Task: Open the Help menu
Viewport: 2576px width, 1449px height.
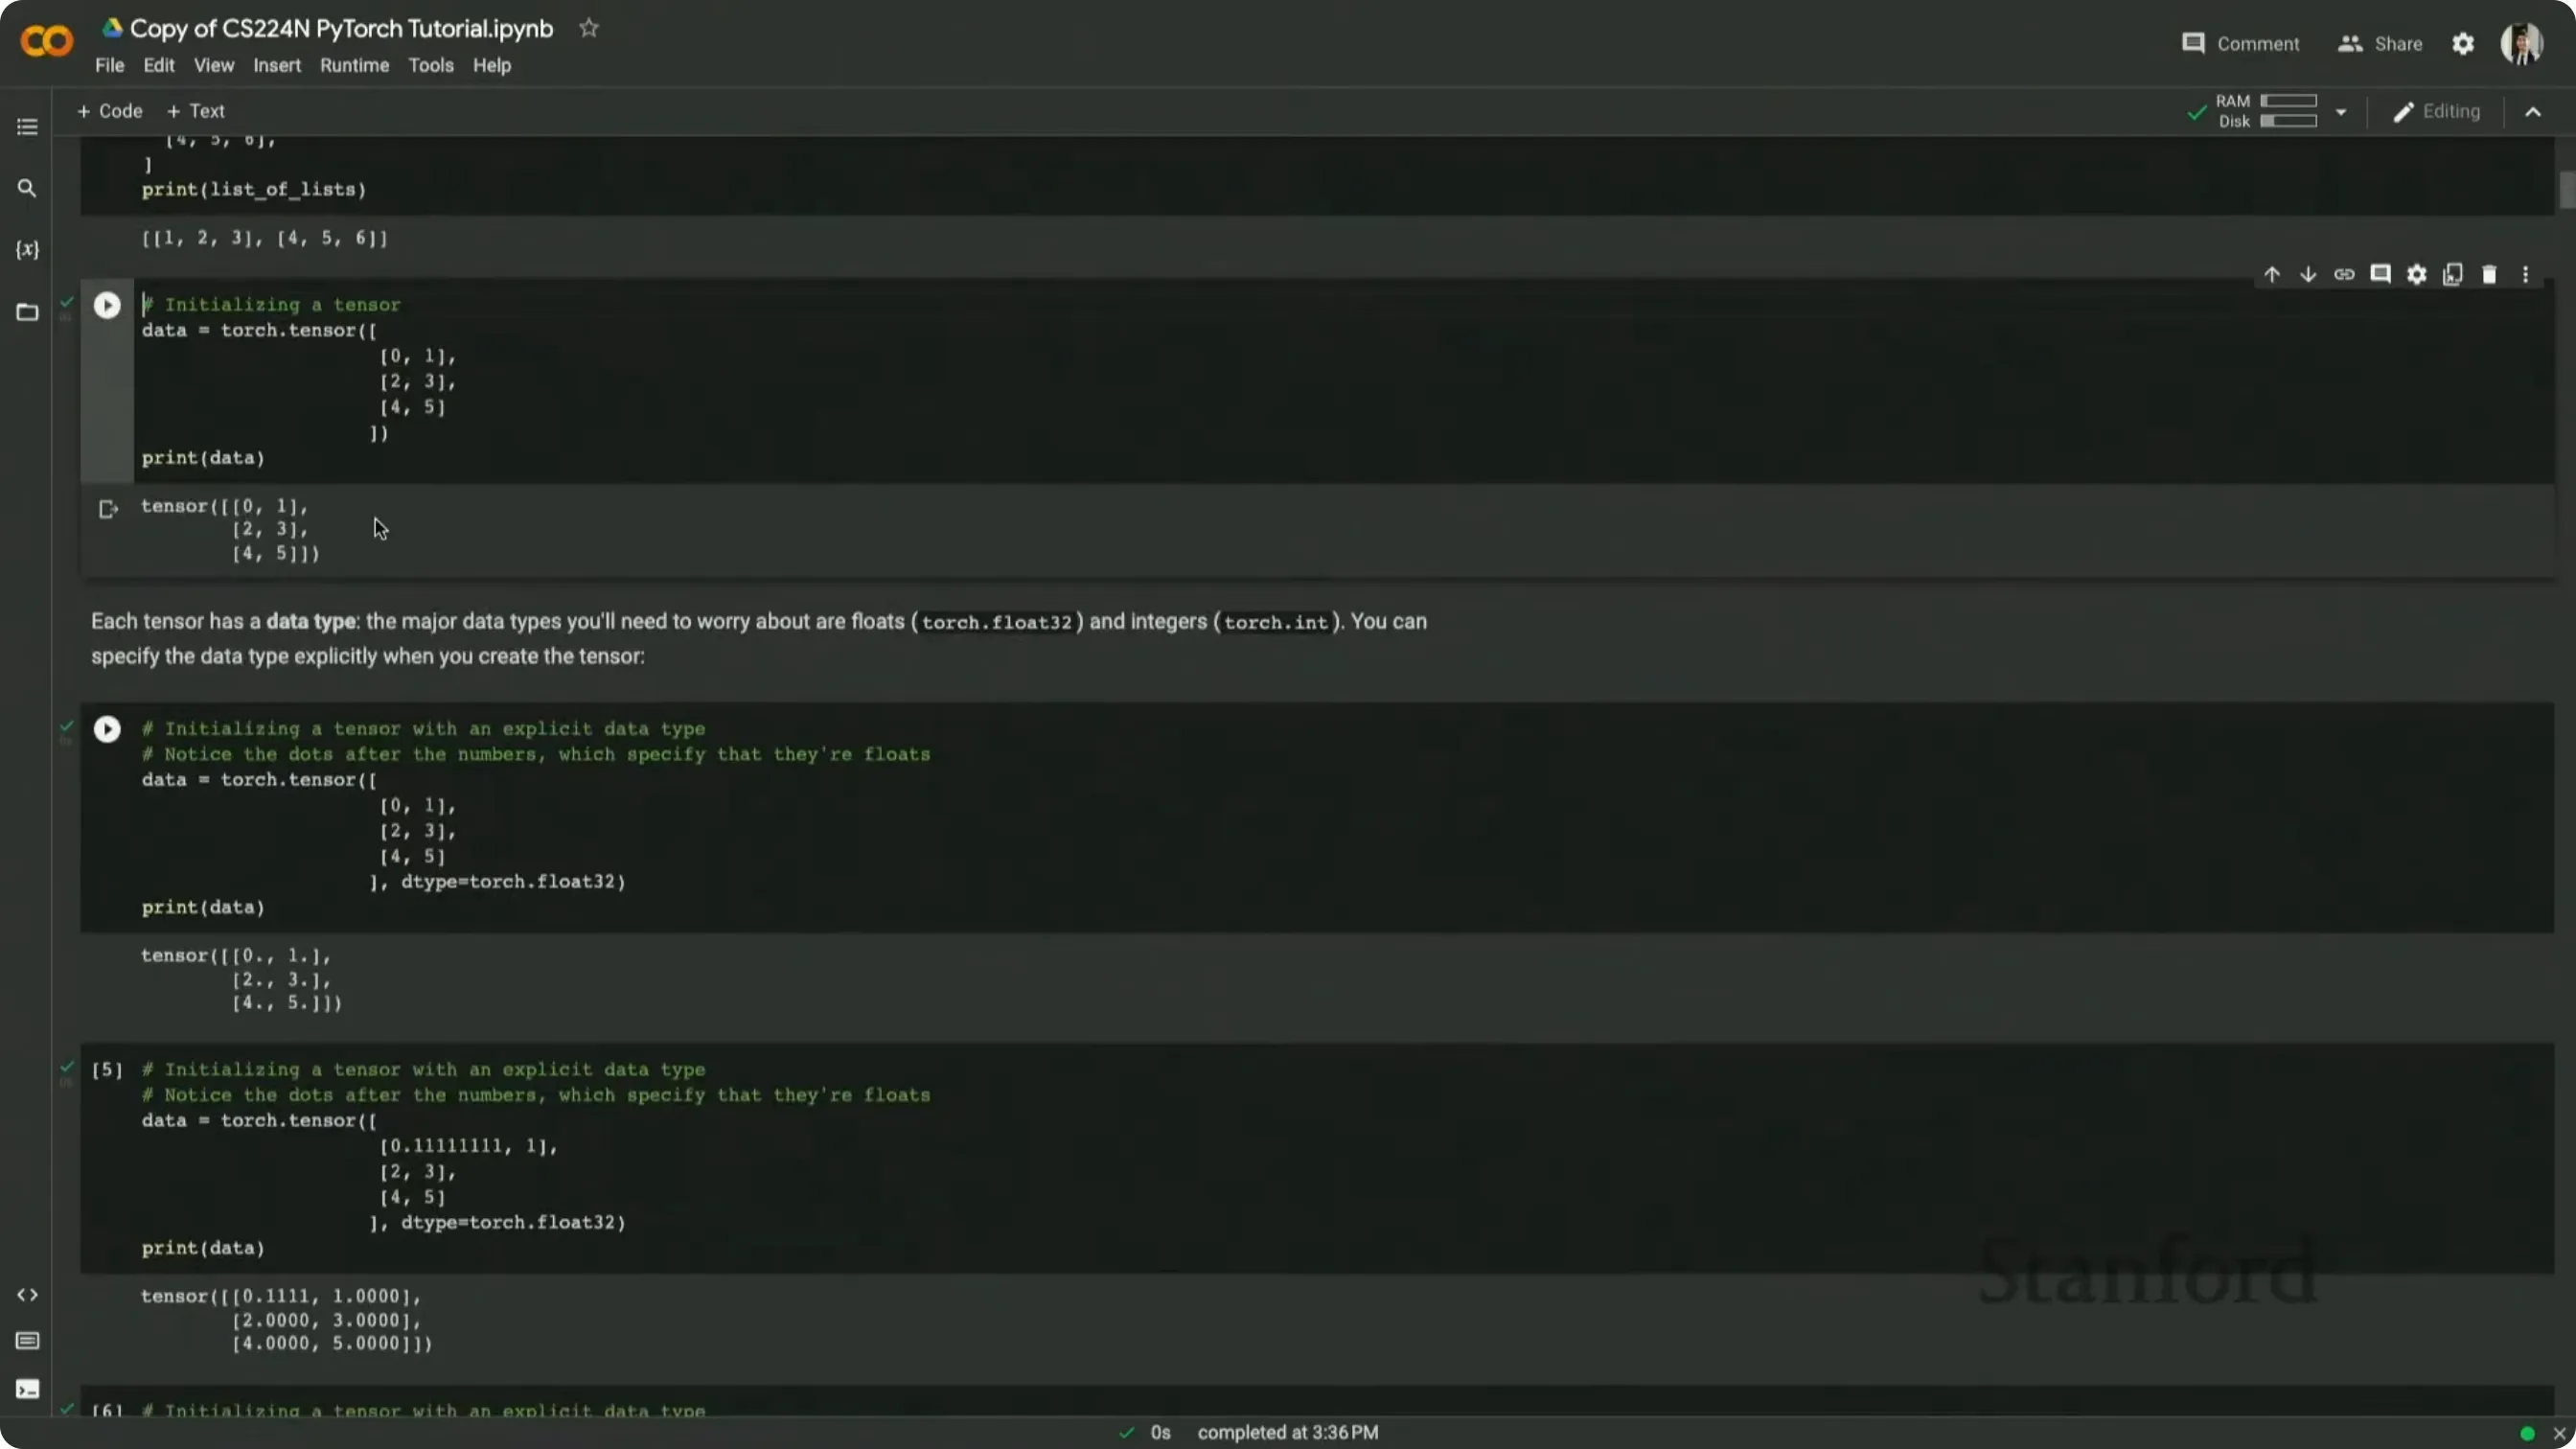Action: (x=491, y=65)
